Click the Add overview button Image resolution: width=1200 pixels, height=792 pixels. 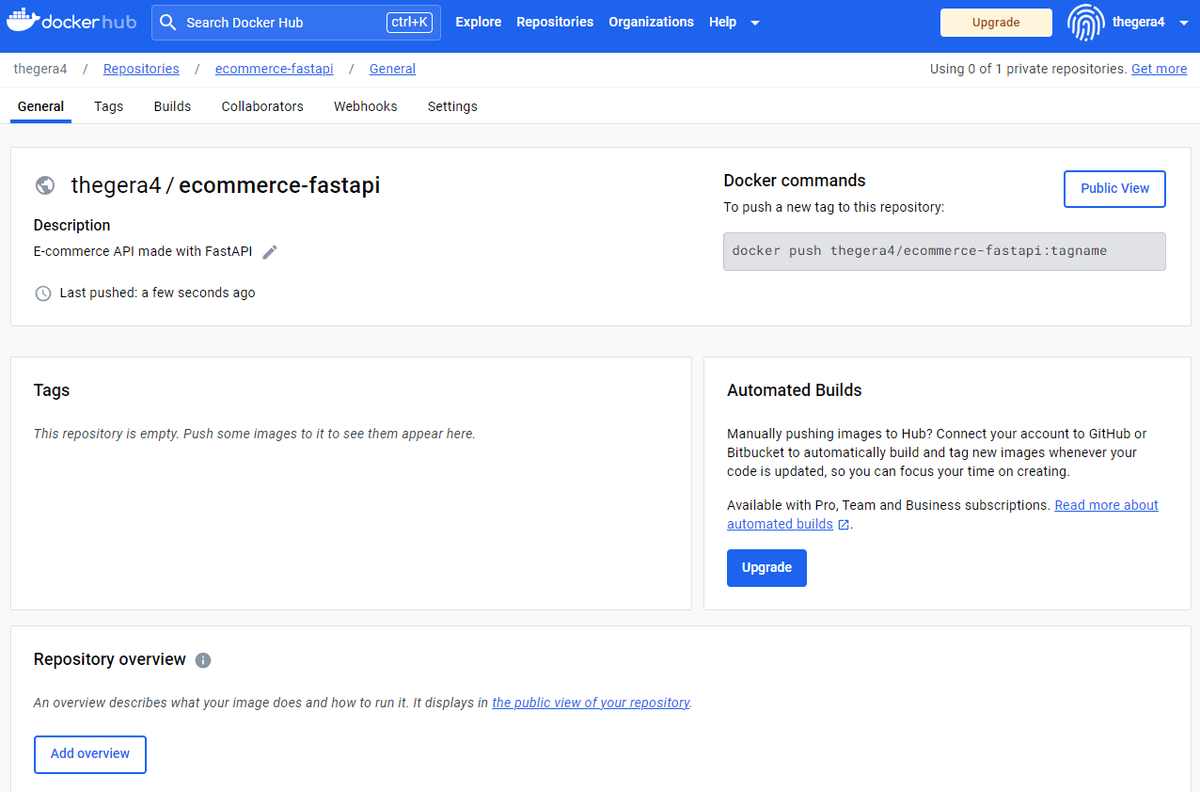[x=90, y=754]
